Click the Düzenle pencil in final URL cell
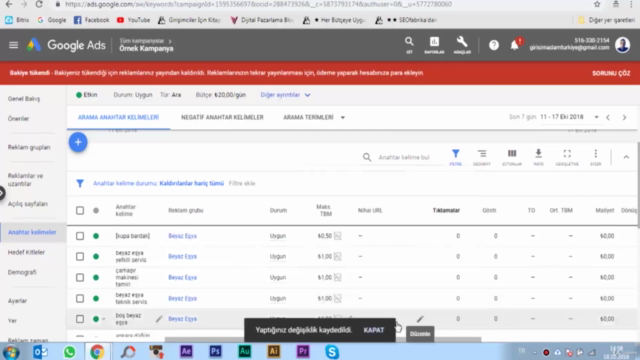 click(420, 319)
